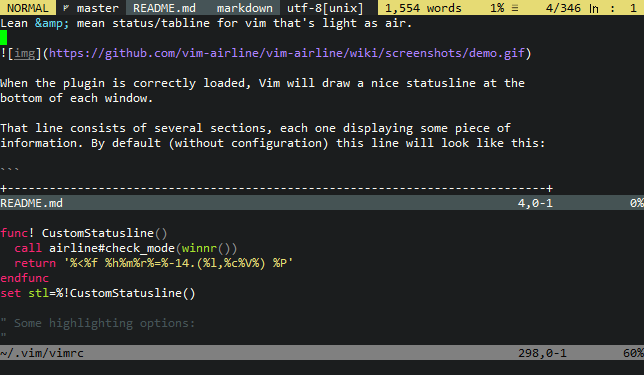Click the git branch icon before master
The image size is (644, 375).
pos(66,8)
